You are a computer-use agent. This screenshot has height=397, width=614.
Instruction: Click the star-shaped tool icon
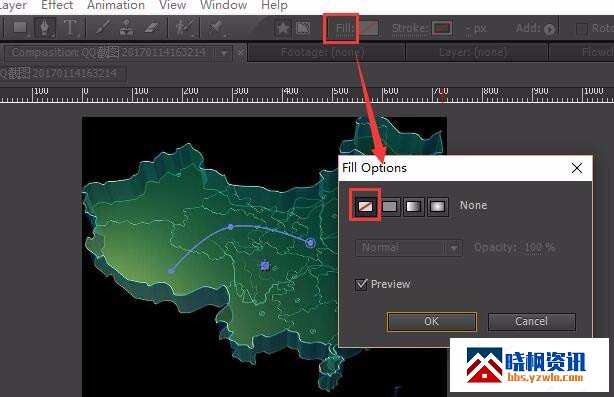pos(283,28)
